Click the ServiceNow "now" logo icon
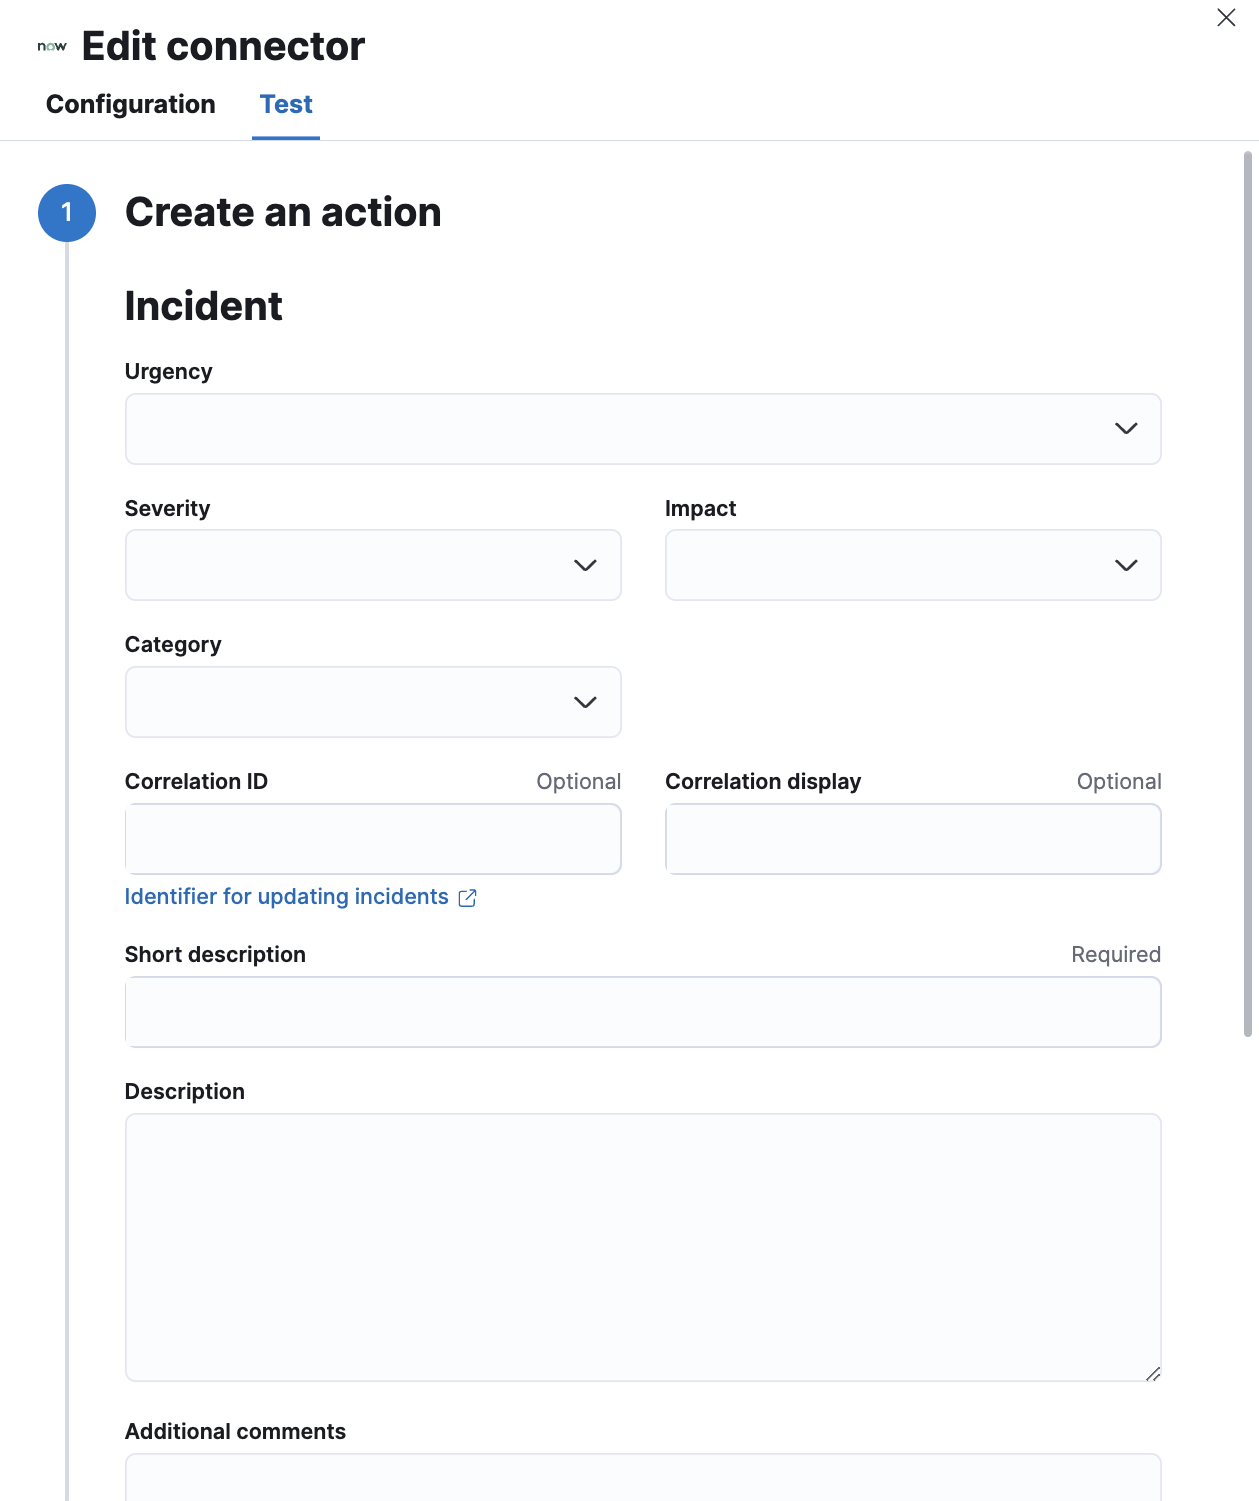 pyautogui.click(x=50, y=45)
